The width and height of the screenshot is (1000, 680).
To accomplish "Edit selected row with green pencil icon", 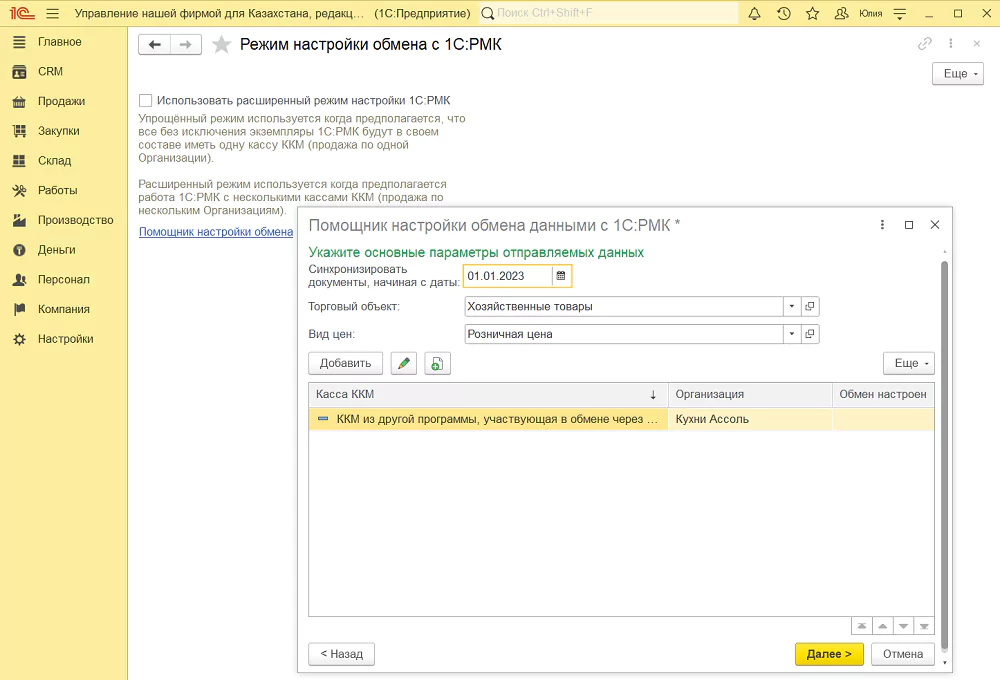I will (404, 363).
